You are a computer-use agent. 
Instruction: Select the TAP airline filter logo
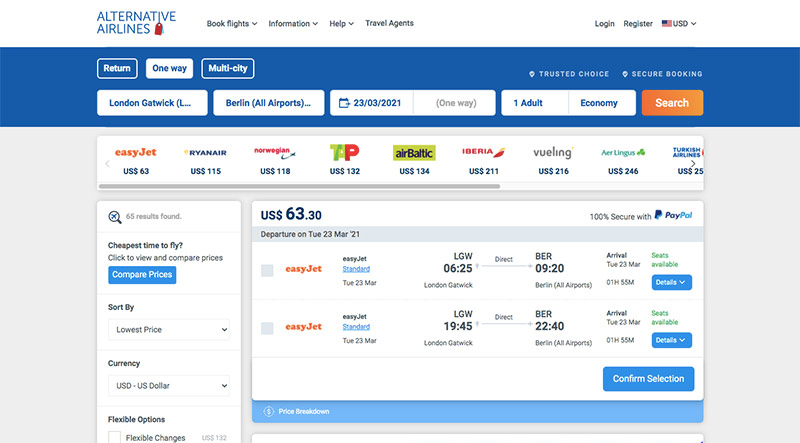tap(344, 152)
